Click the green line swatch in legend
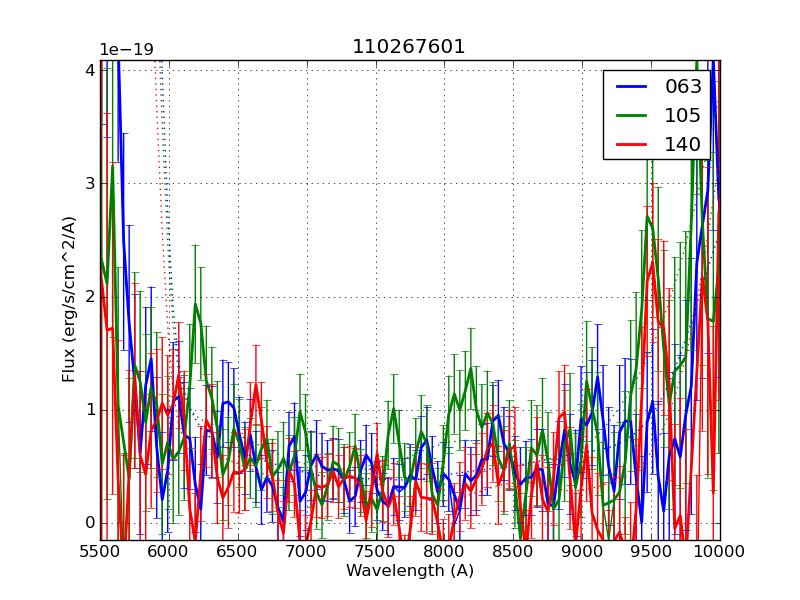The width and height of the screenshot is (800, 600). pyautogui.click(x=630, y=116)
